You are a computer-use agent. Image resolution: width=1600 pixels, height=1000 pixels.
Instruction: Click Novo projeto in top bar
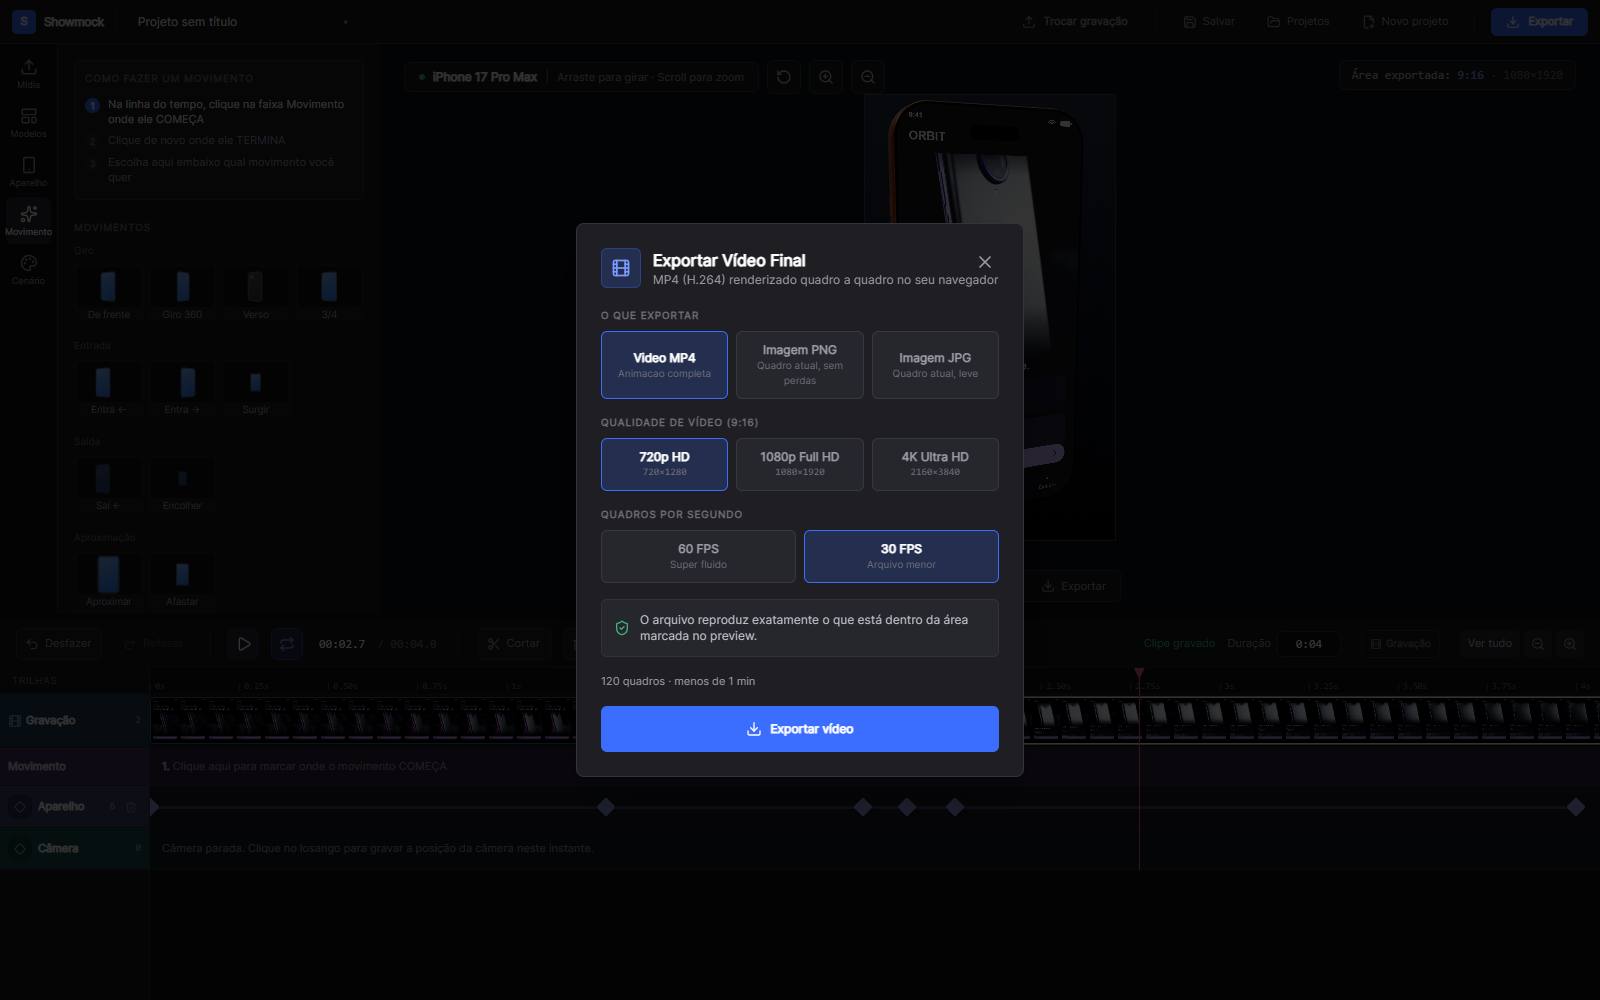pos(1405,22)
